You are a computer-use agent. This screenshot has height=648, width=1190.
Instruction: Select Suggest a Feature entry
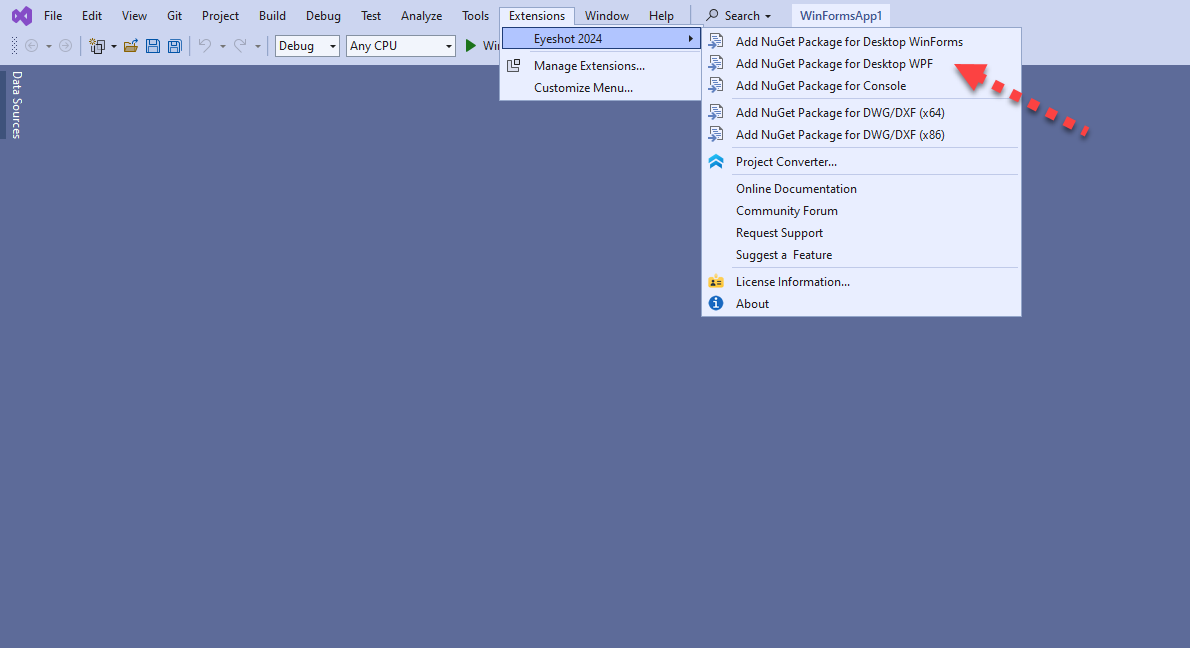click(x=861, y=254)
